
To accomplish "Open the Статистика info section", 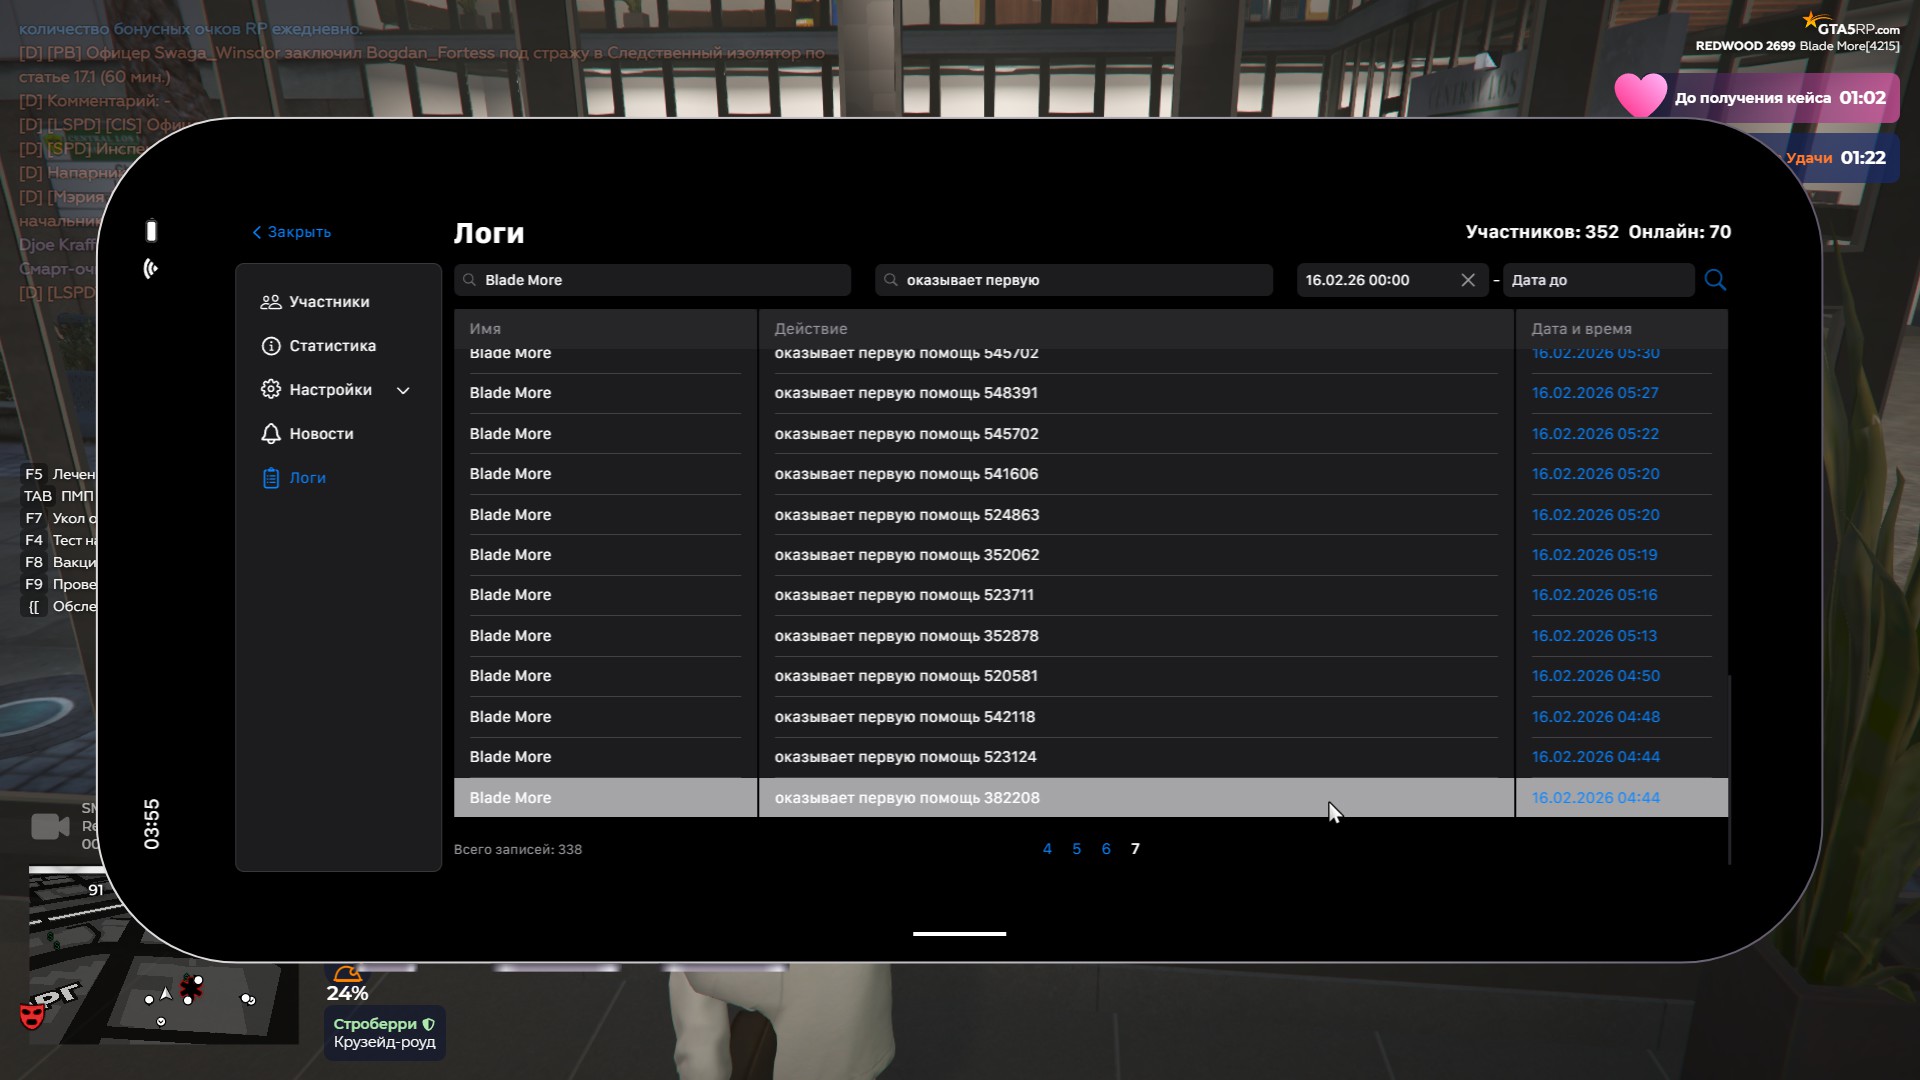I will pyautogui.click(x=331, y=346).
